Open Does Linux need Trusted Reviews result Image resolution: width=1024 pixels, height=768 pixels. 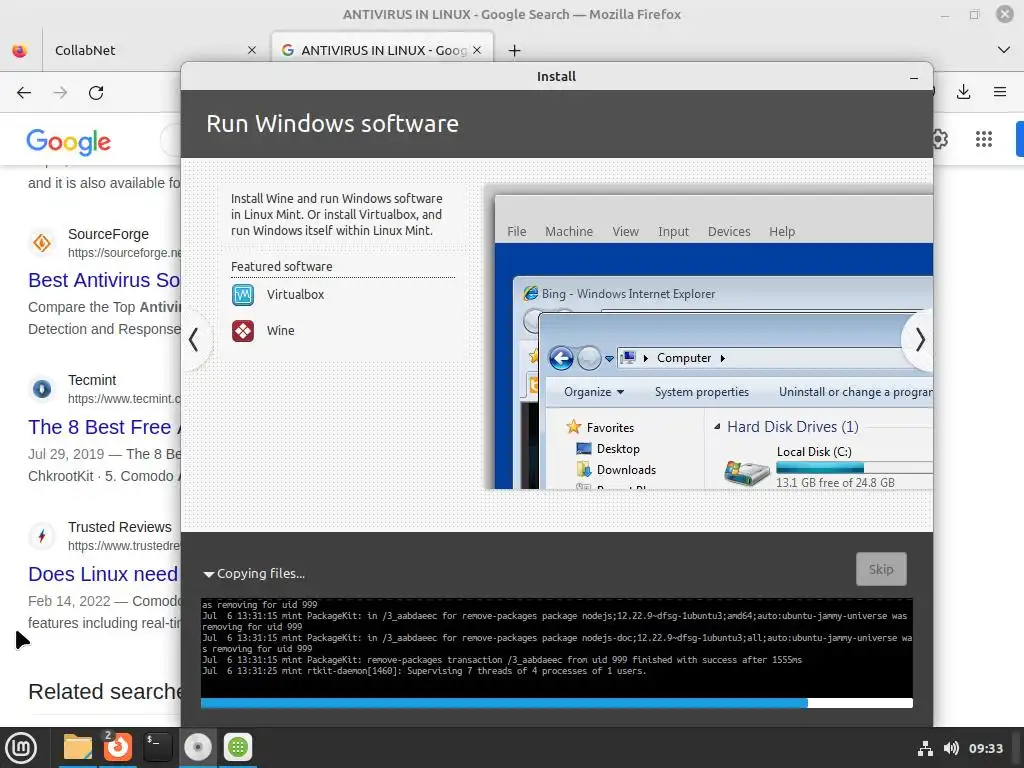[x=104, y=574]
